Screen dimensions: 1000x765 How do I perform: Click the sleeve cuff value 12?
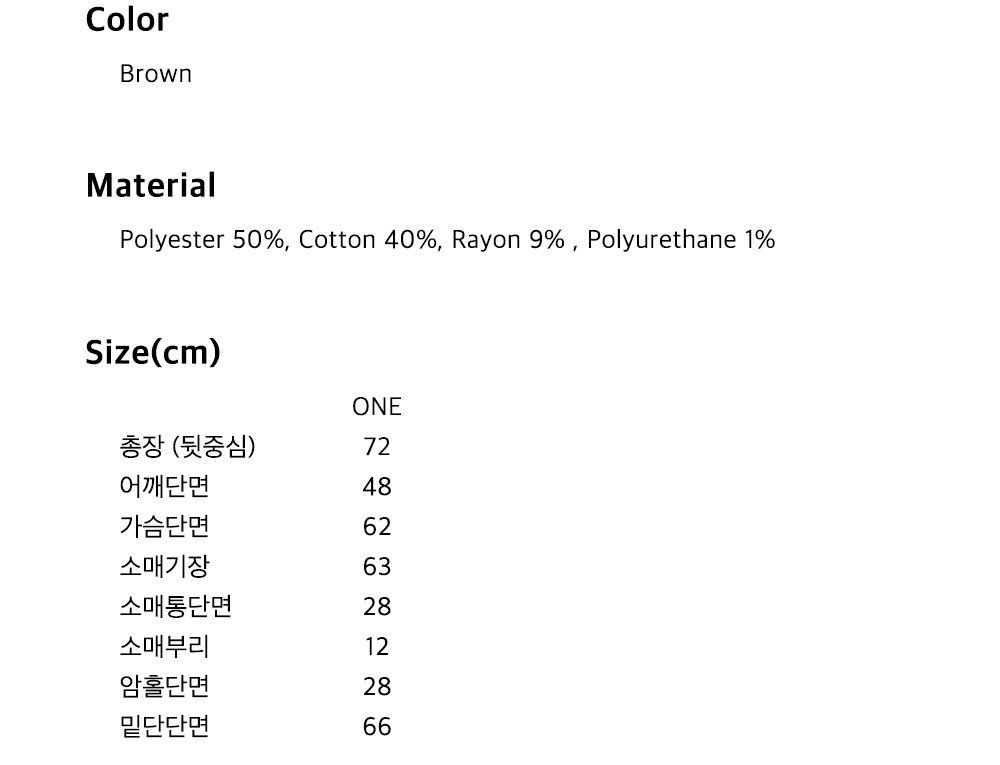[376, 647]
